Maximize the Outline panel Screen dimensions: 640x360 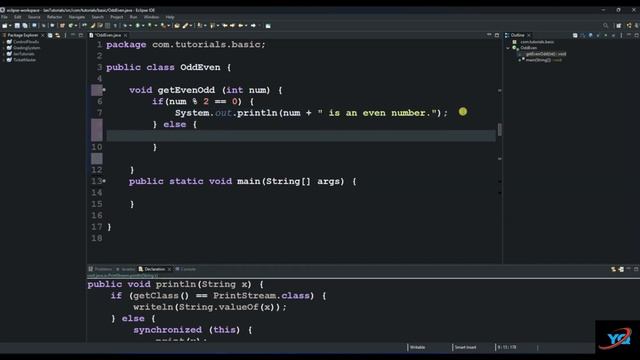(x=636, y=36)
